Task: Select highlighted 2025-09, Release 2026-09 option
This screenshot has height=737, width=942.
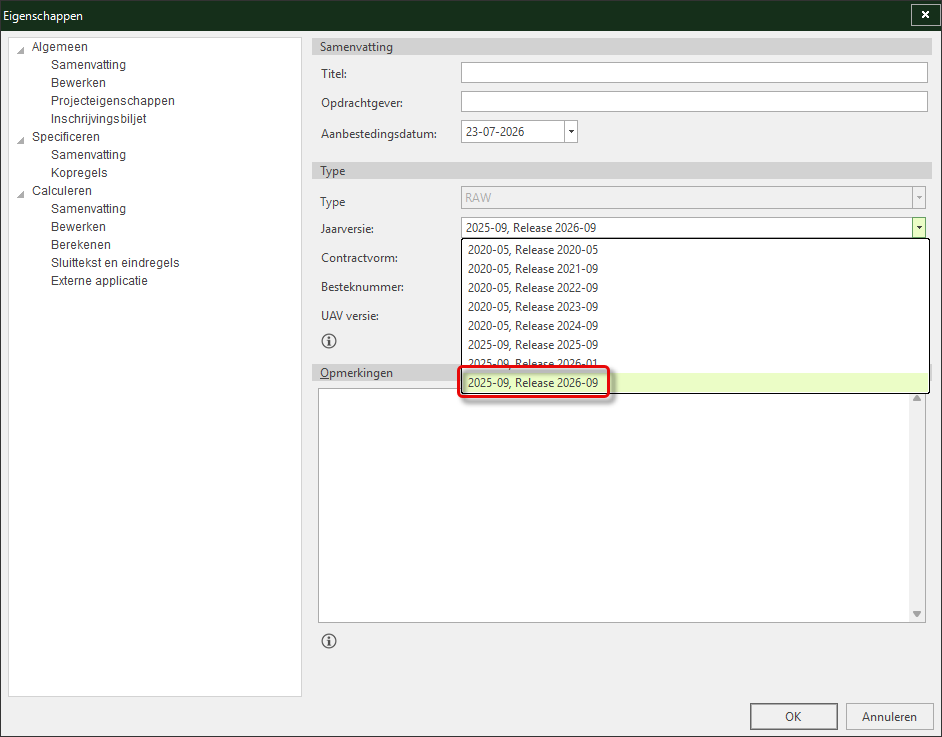Action: [x=695, y=383]
